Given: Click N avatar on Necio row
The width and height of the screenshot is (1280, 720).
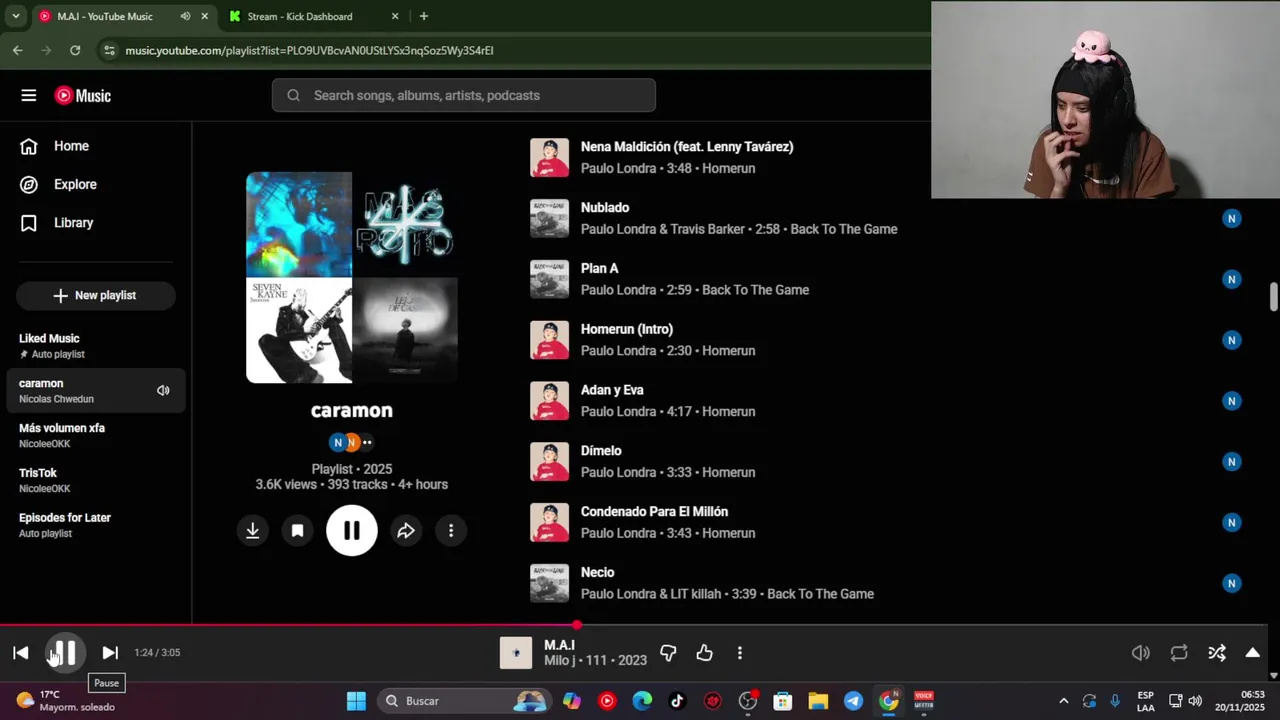Looking at the screenshot, I should pos(1232,583).
